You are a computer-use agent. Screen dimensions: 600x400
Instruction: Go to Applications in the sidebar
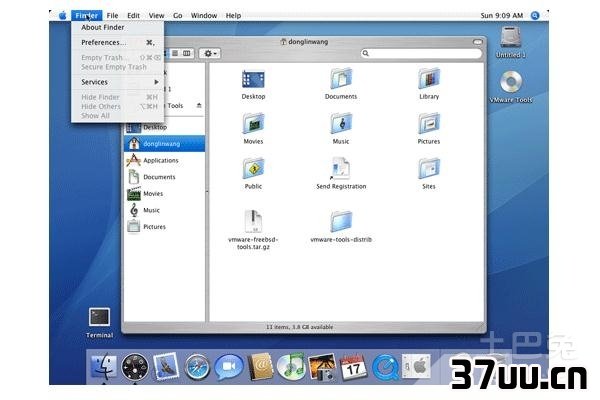coord(165,160)
